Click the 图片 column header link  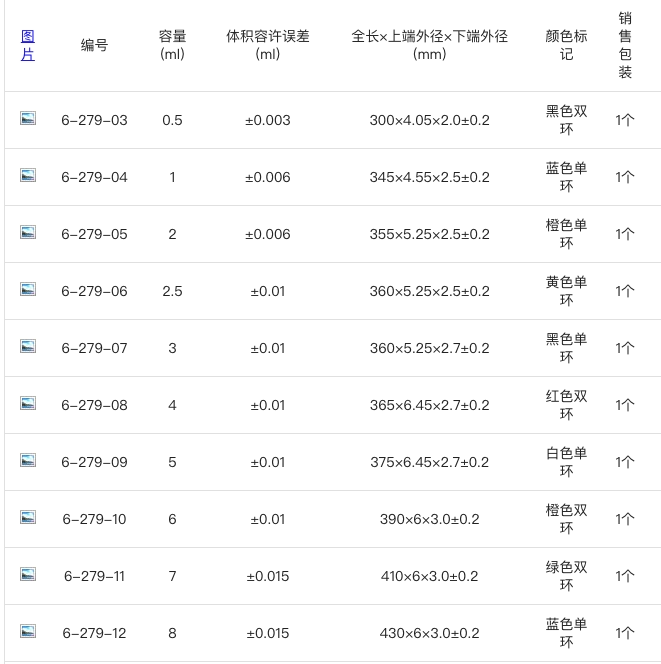28,45
